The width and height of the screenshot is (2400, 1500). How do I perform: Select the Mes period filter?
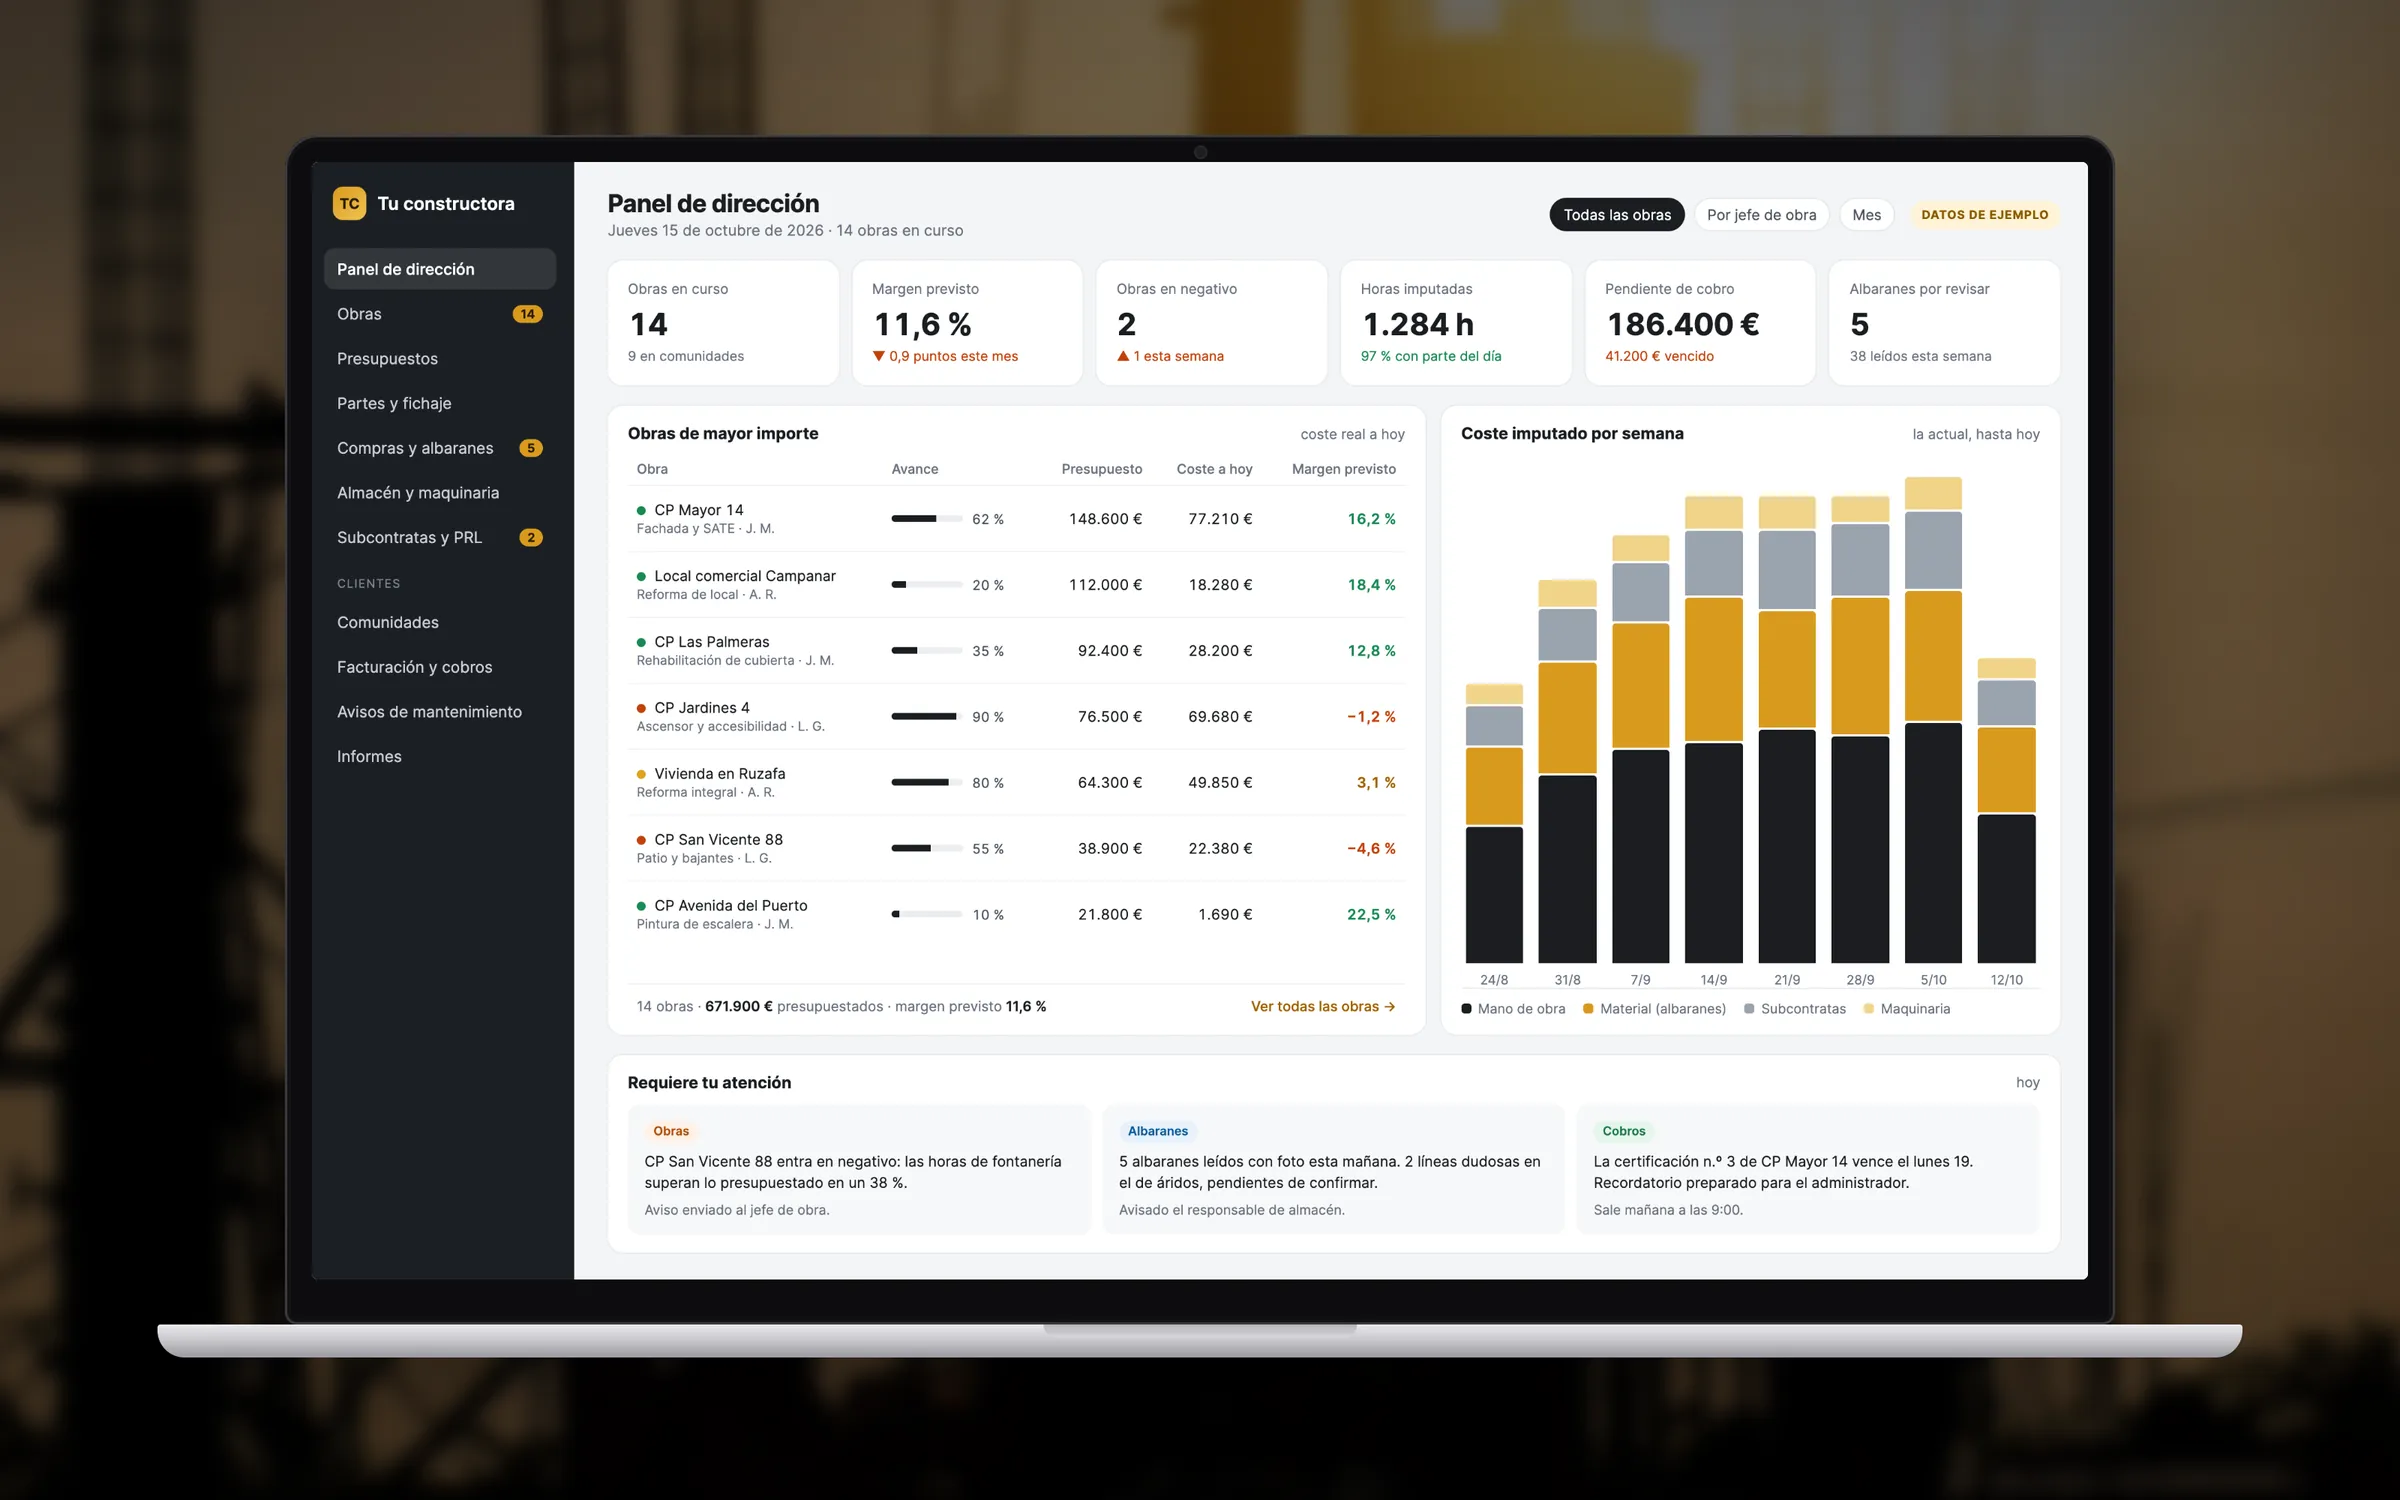[x=1866, y=215]
